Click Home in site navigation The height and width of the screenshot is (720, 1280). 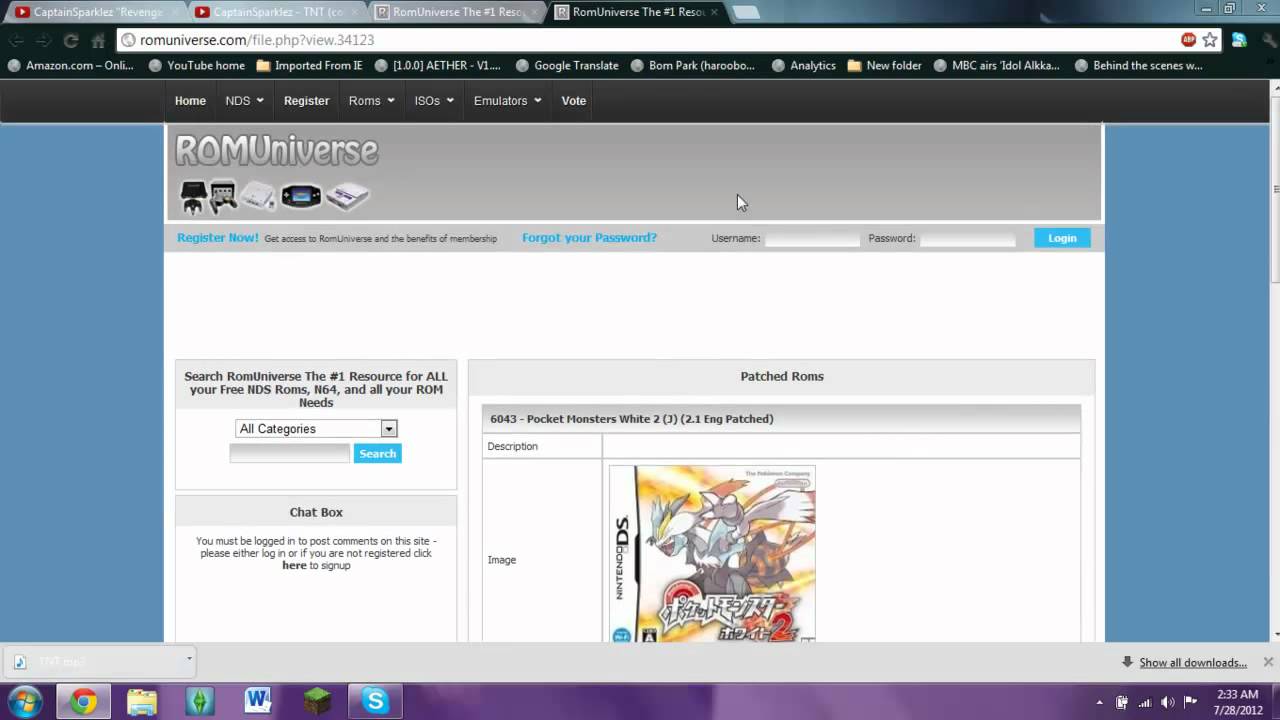(x=190, y=101)
